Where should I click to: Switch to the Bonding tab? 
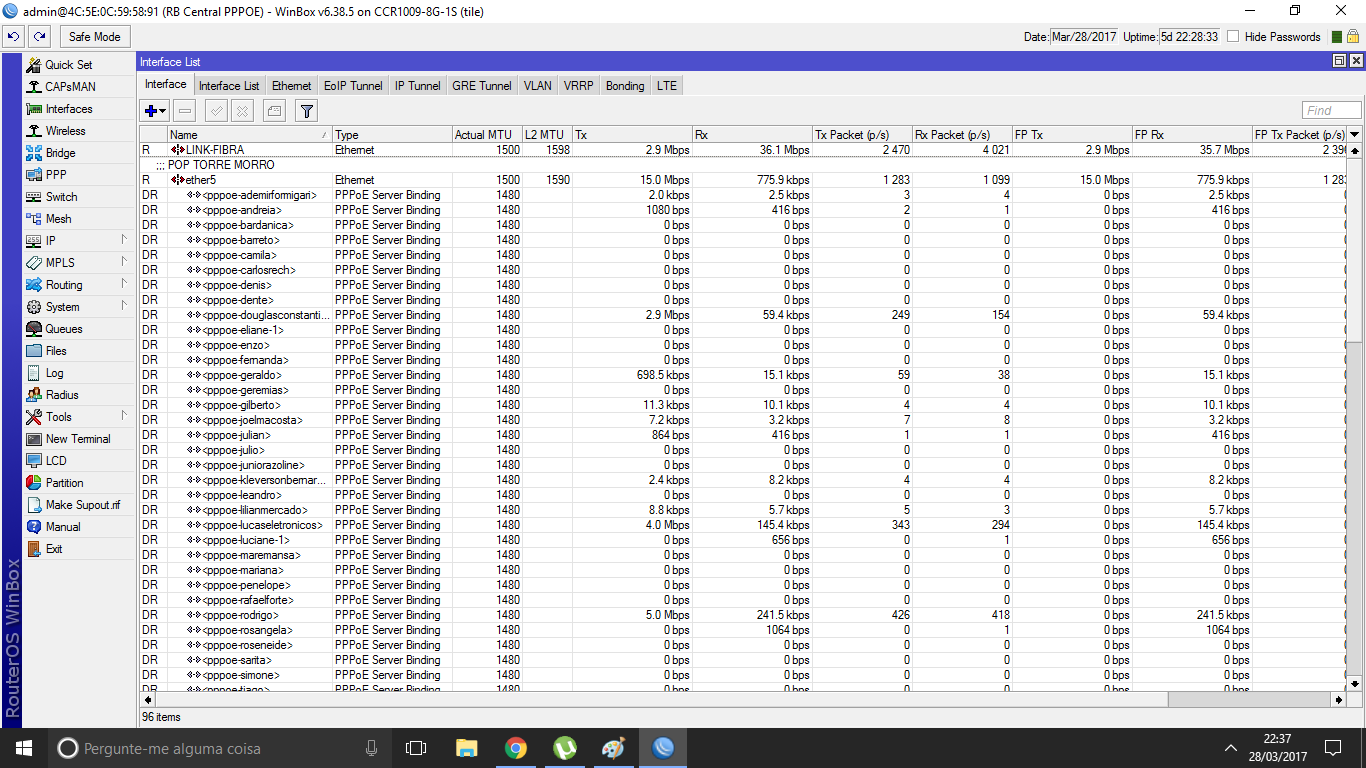click(625, 86)
